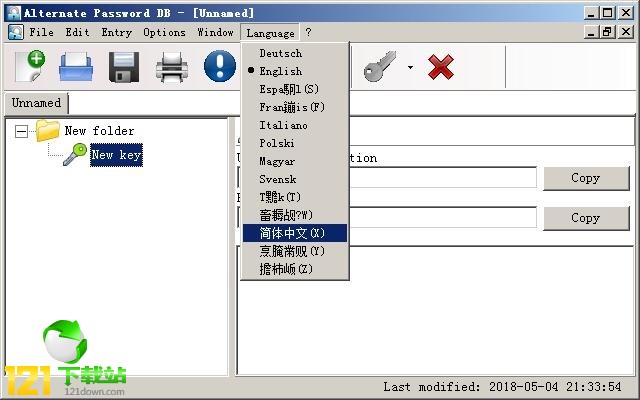
Task: Close the inner Unnamed document window
Action: click(x=626, y=31)
